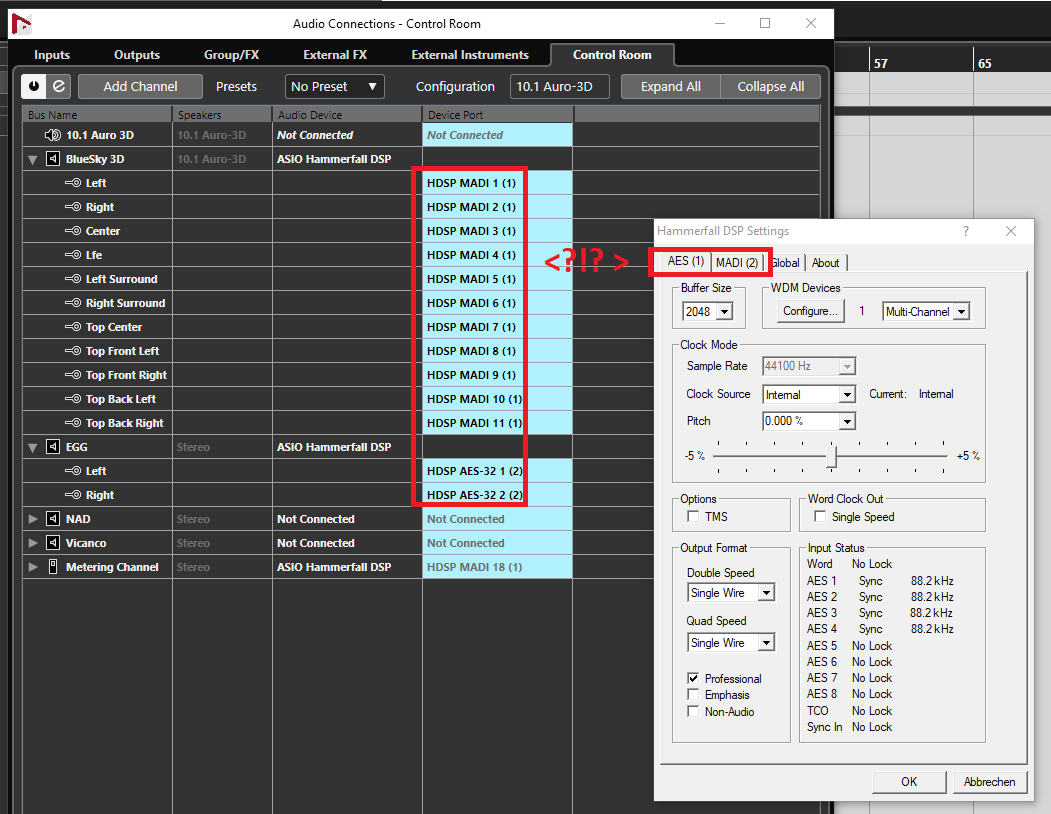Expand the Vicanco bus
This screenshot has width=1051, height=814.
click(32, 543)
